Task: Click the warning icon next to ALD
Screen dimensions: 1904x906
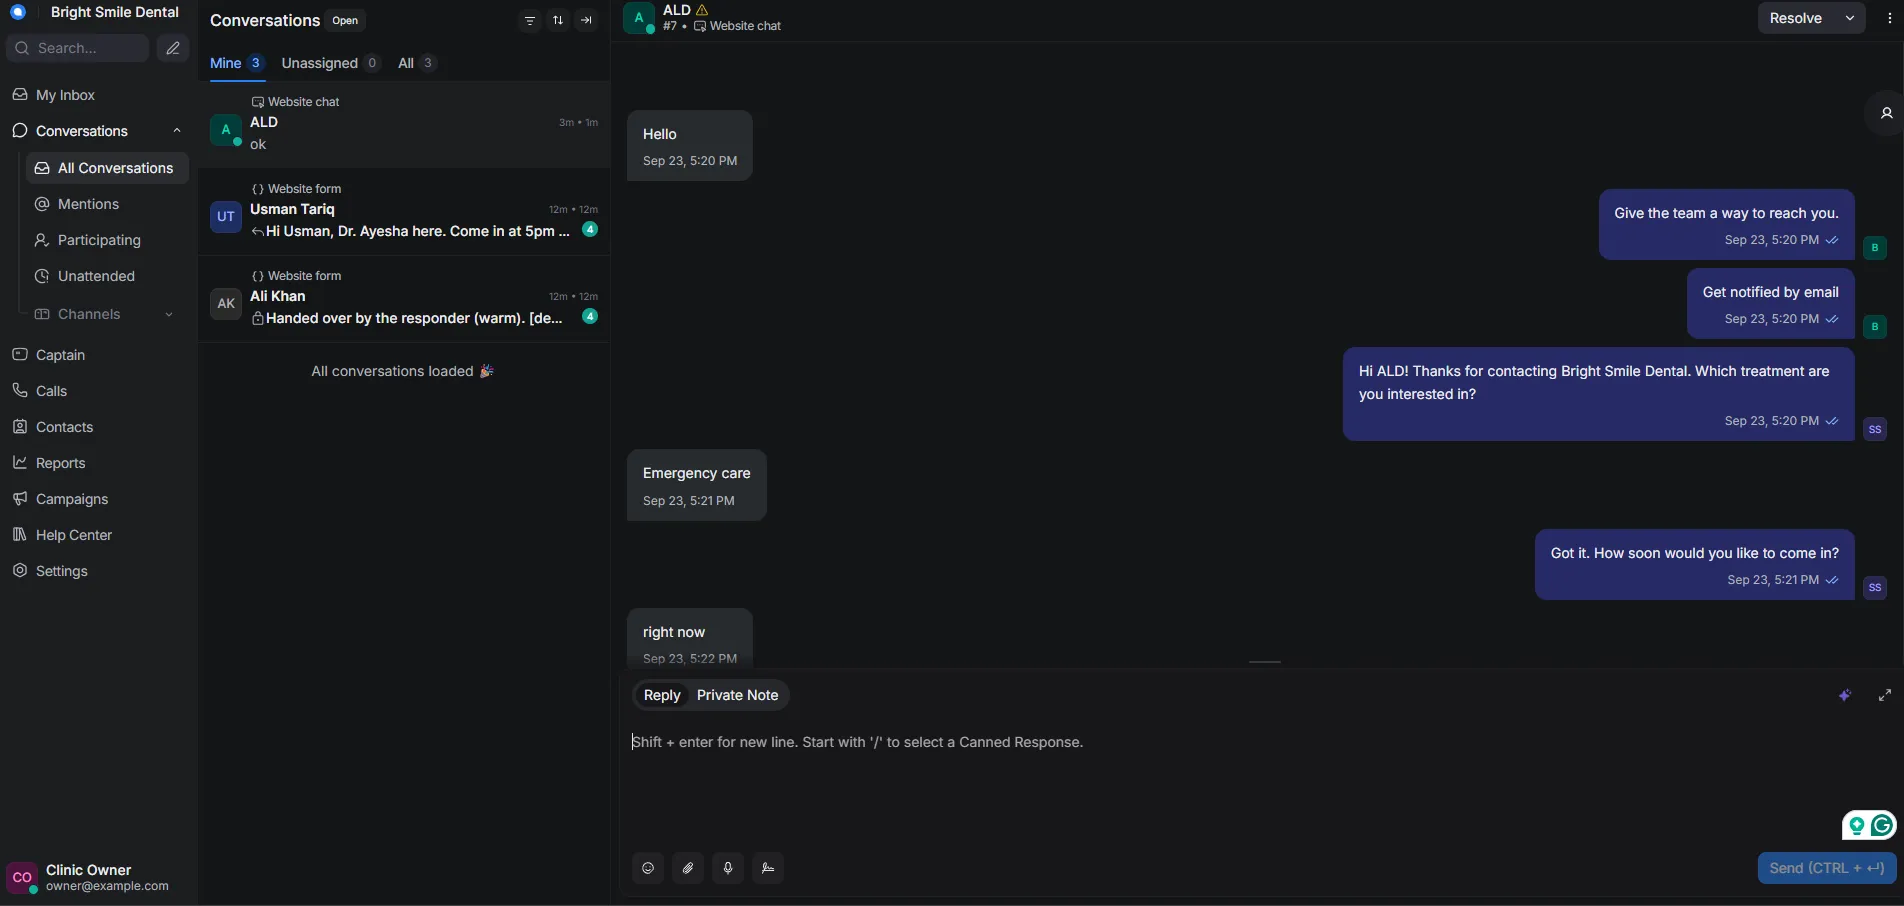Action: click(x=702, y=10)
